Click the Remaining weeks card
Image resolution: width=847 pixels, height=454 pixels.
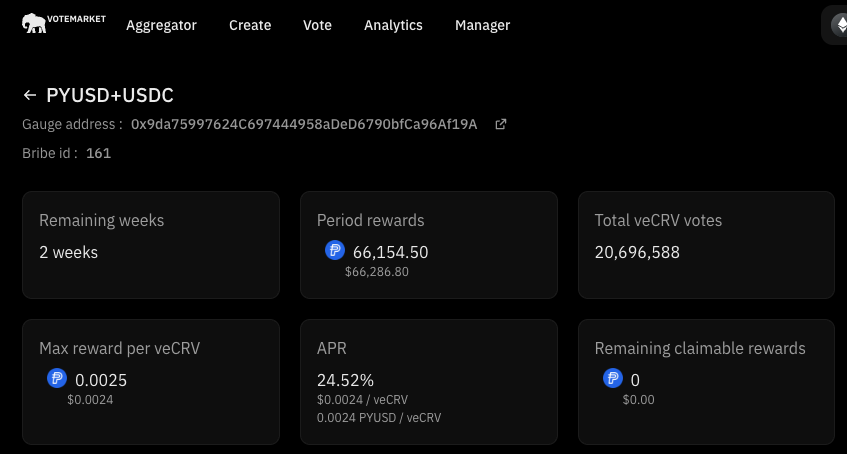coord(150,245)
